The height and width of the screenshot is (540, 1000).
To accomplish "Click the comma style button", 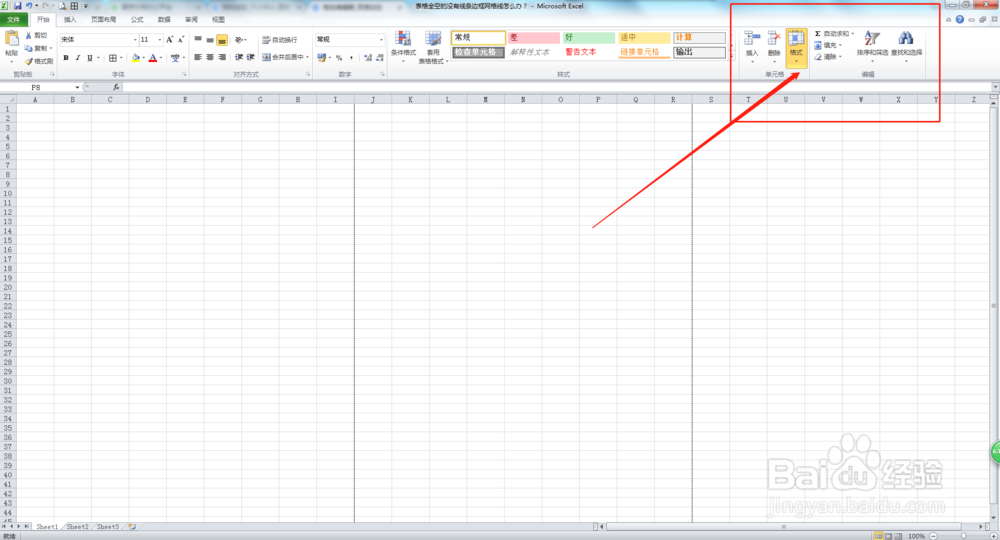I will pos(351,57).
